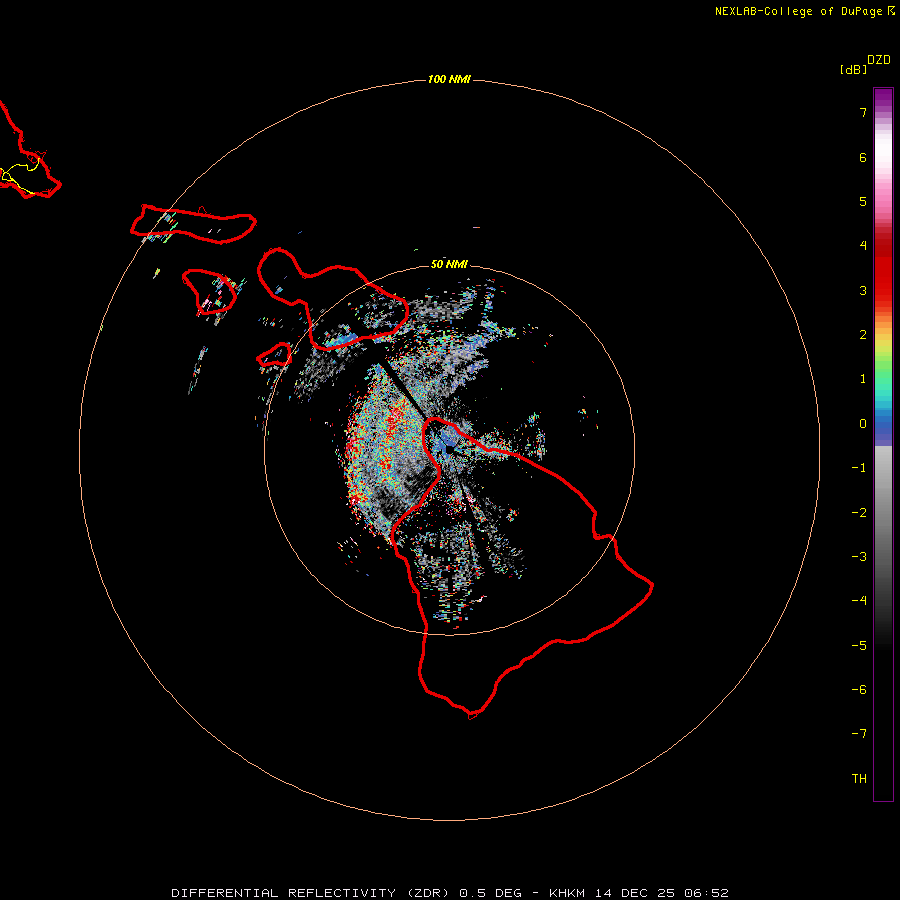Click the TH threshold label
Viewport: 900px width, 900px height.
859,778
